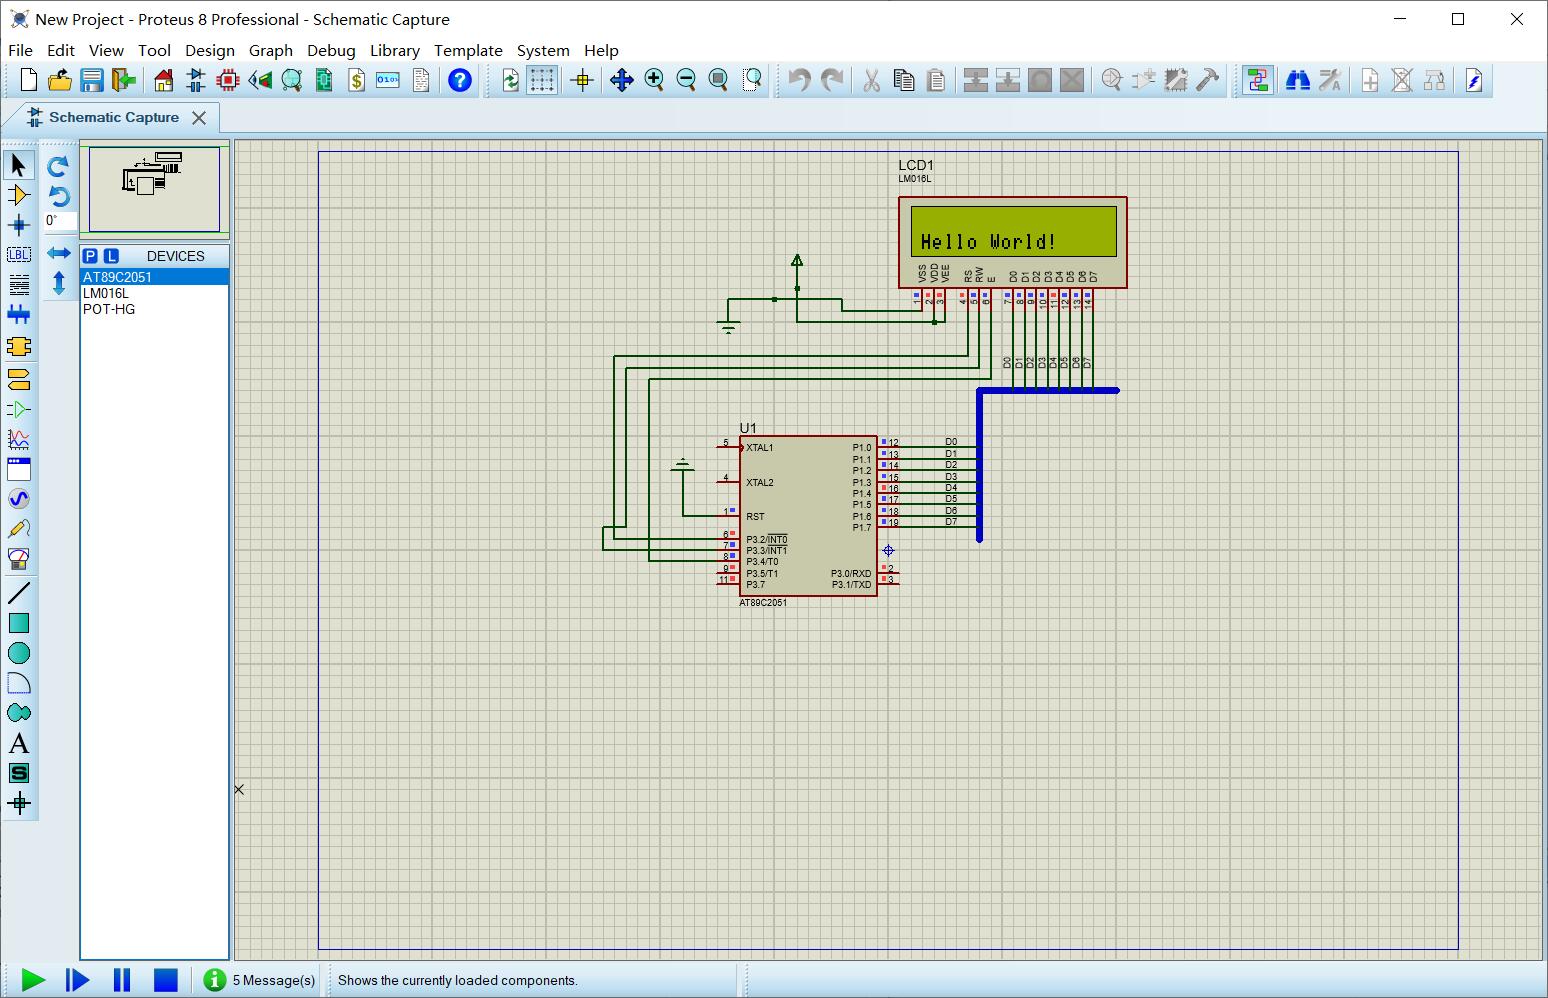This screenshot has height=998, width=1548.
Task: Select the Virtual Instruments meter
Action: pos(19,559)
